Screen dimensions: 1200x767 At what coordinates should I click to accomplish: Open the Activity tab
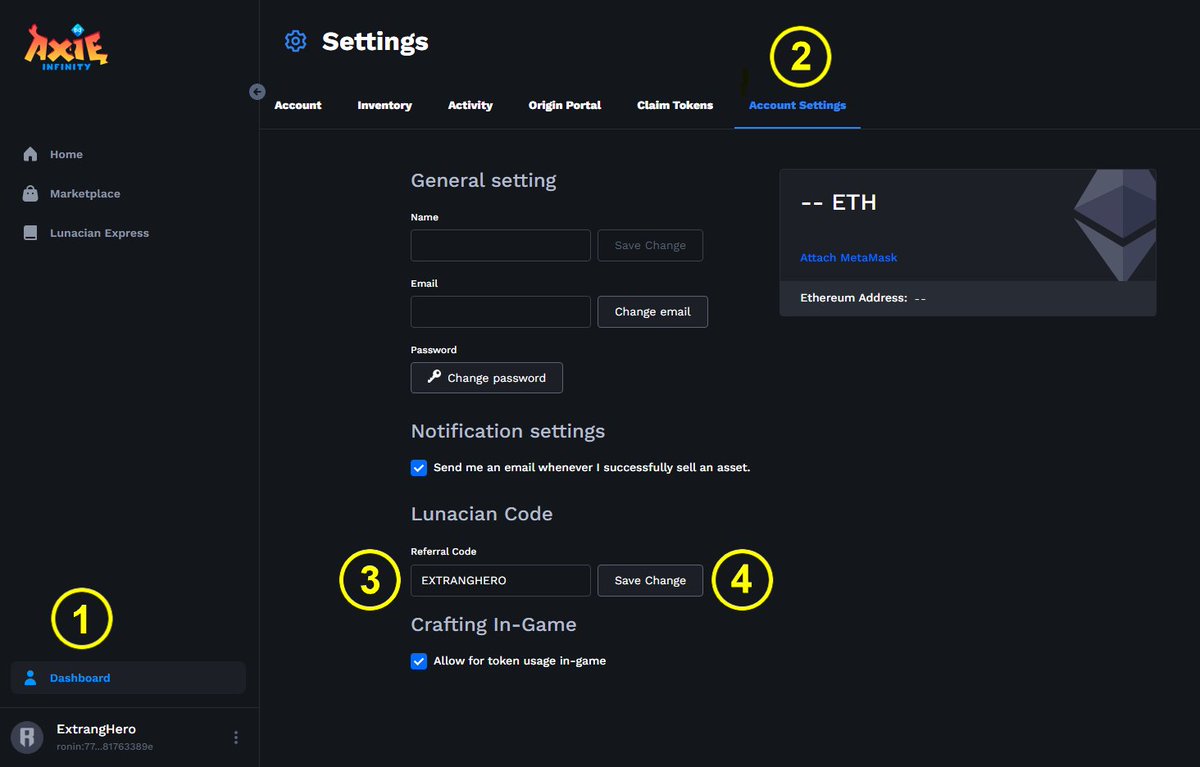(x=470, y=105)
